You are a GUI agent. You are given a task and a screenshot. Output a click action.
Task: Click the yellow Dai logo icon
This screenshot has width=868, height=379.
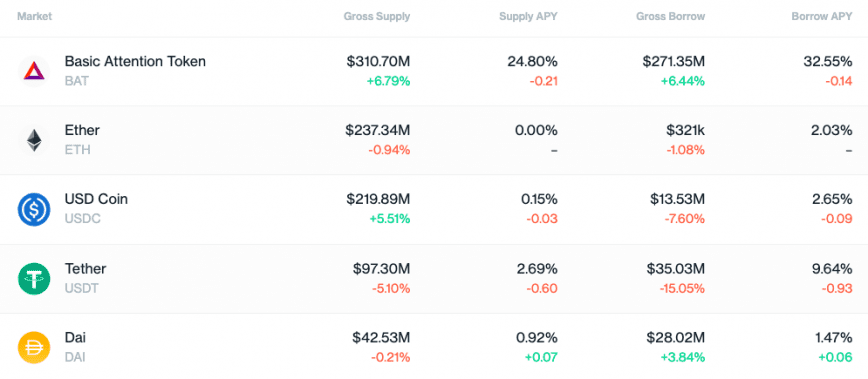[x=34, y=347]
